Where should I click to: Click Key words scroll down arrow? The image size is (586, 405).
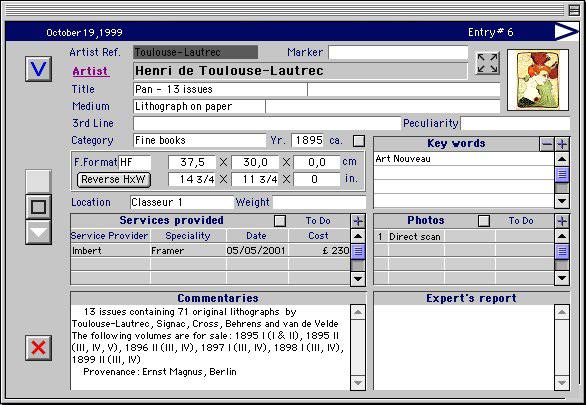562,201
